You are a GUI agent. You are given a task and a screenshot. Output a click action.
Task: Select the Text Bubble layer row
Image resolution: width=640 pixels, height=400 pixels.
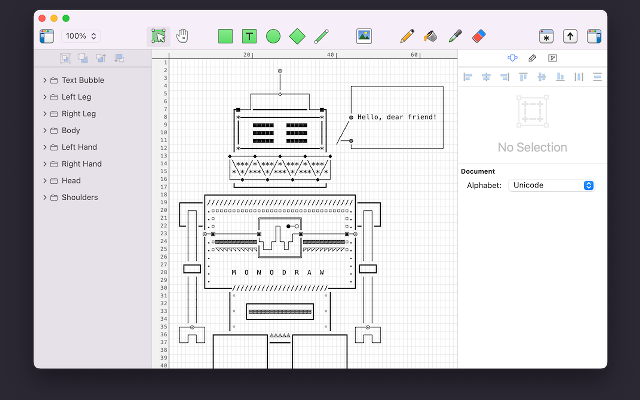[x=93, y=80]
